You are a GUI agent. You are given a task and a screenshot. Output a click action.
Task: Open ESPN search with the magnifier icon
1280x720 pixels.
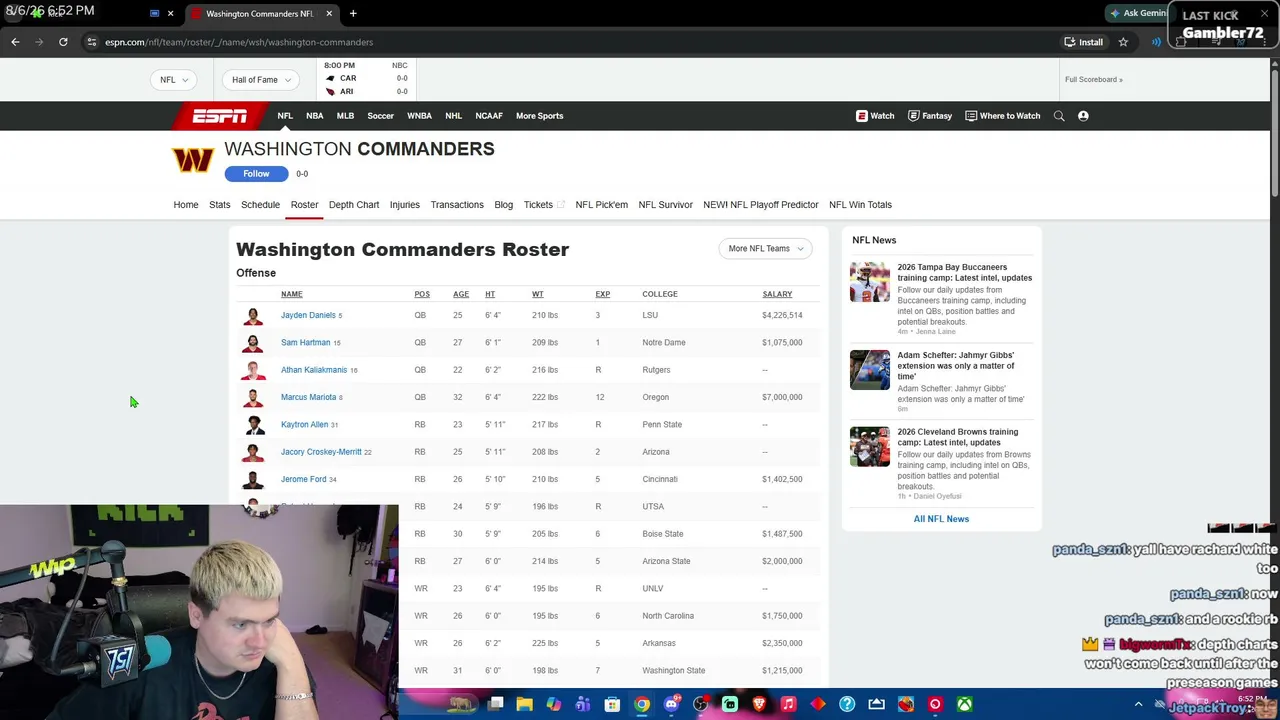pyautogui.click(x=1059, y=116)
